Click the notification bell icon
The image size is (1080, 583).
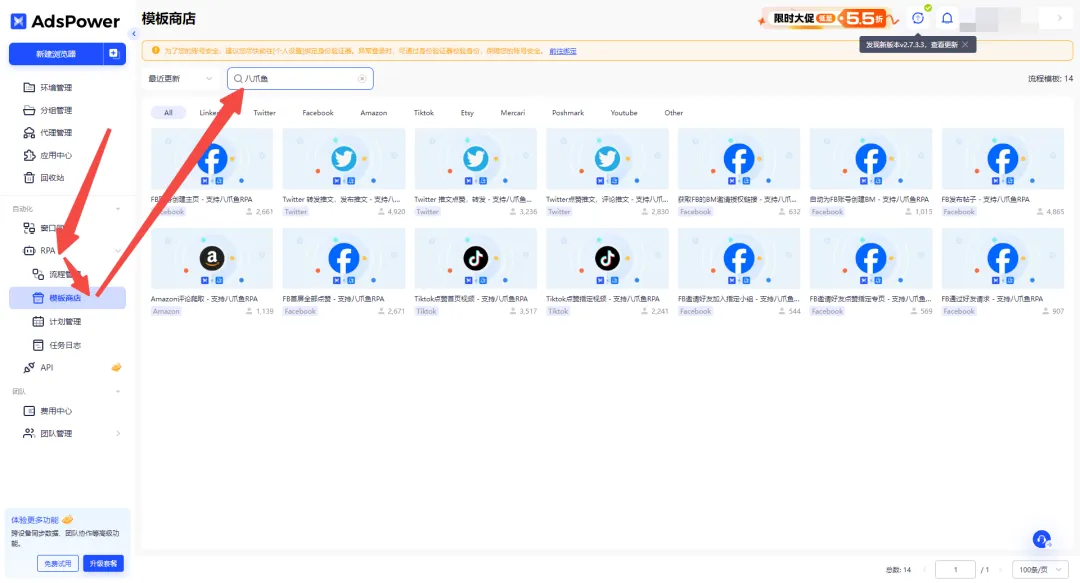[x=947, y=18]
